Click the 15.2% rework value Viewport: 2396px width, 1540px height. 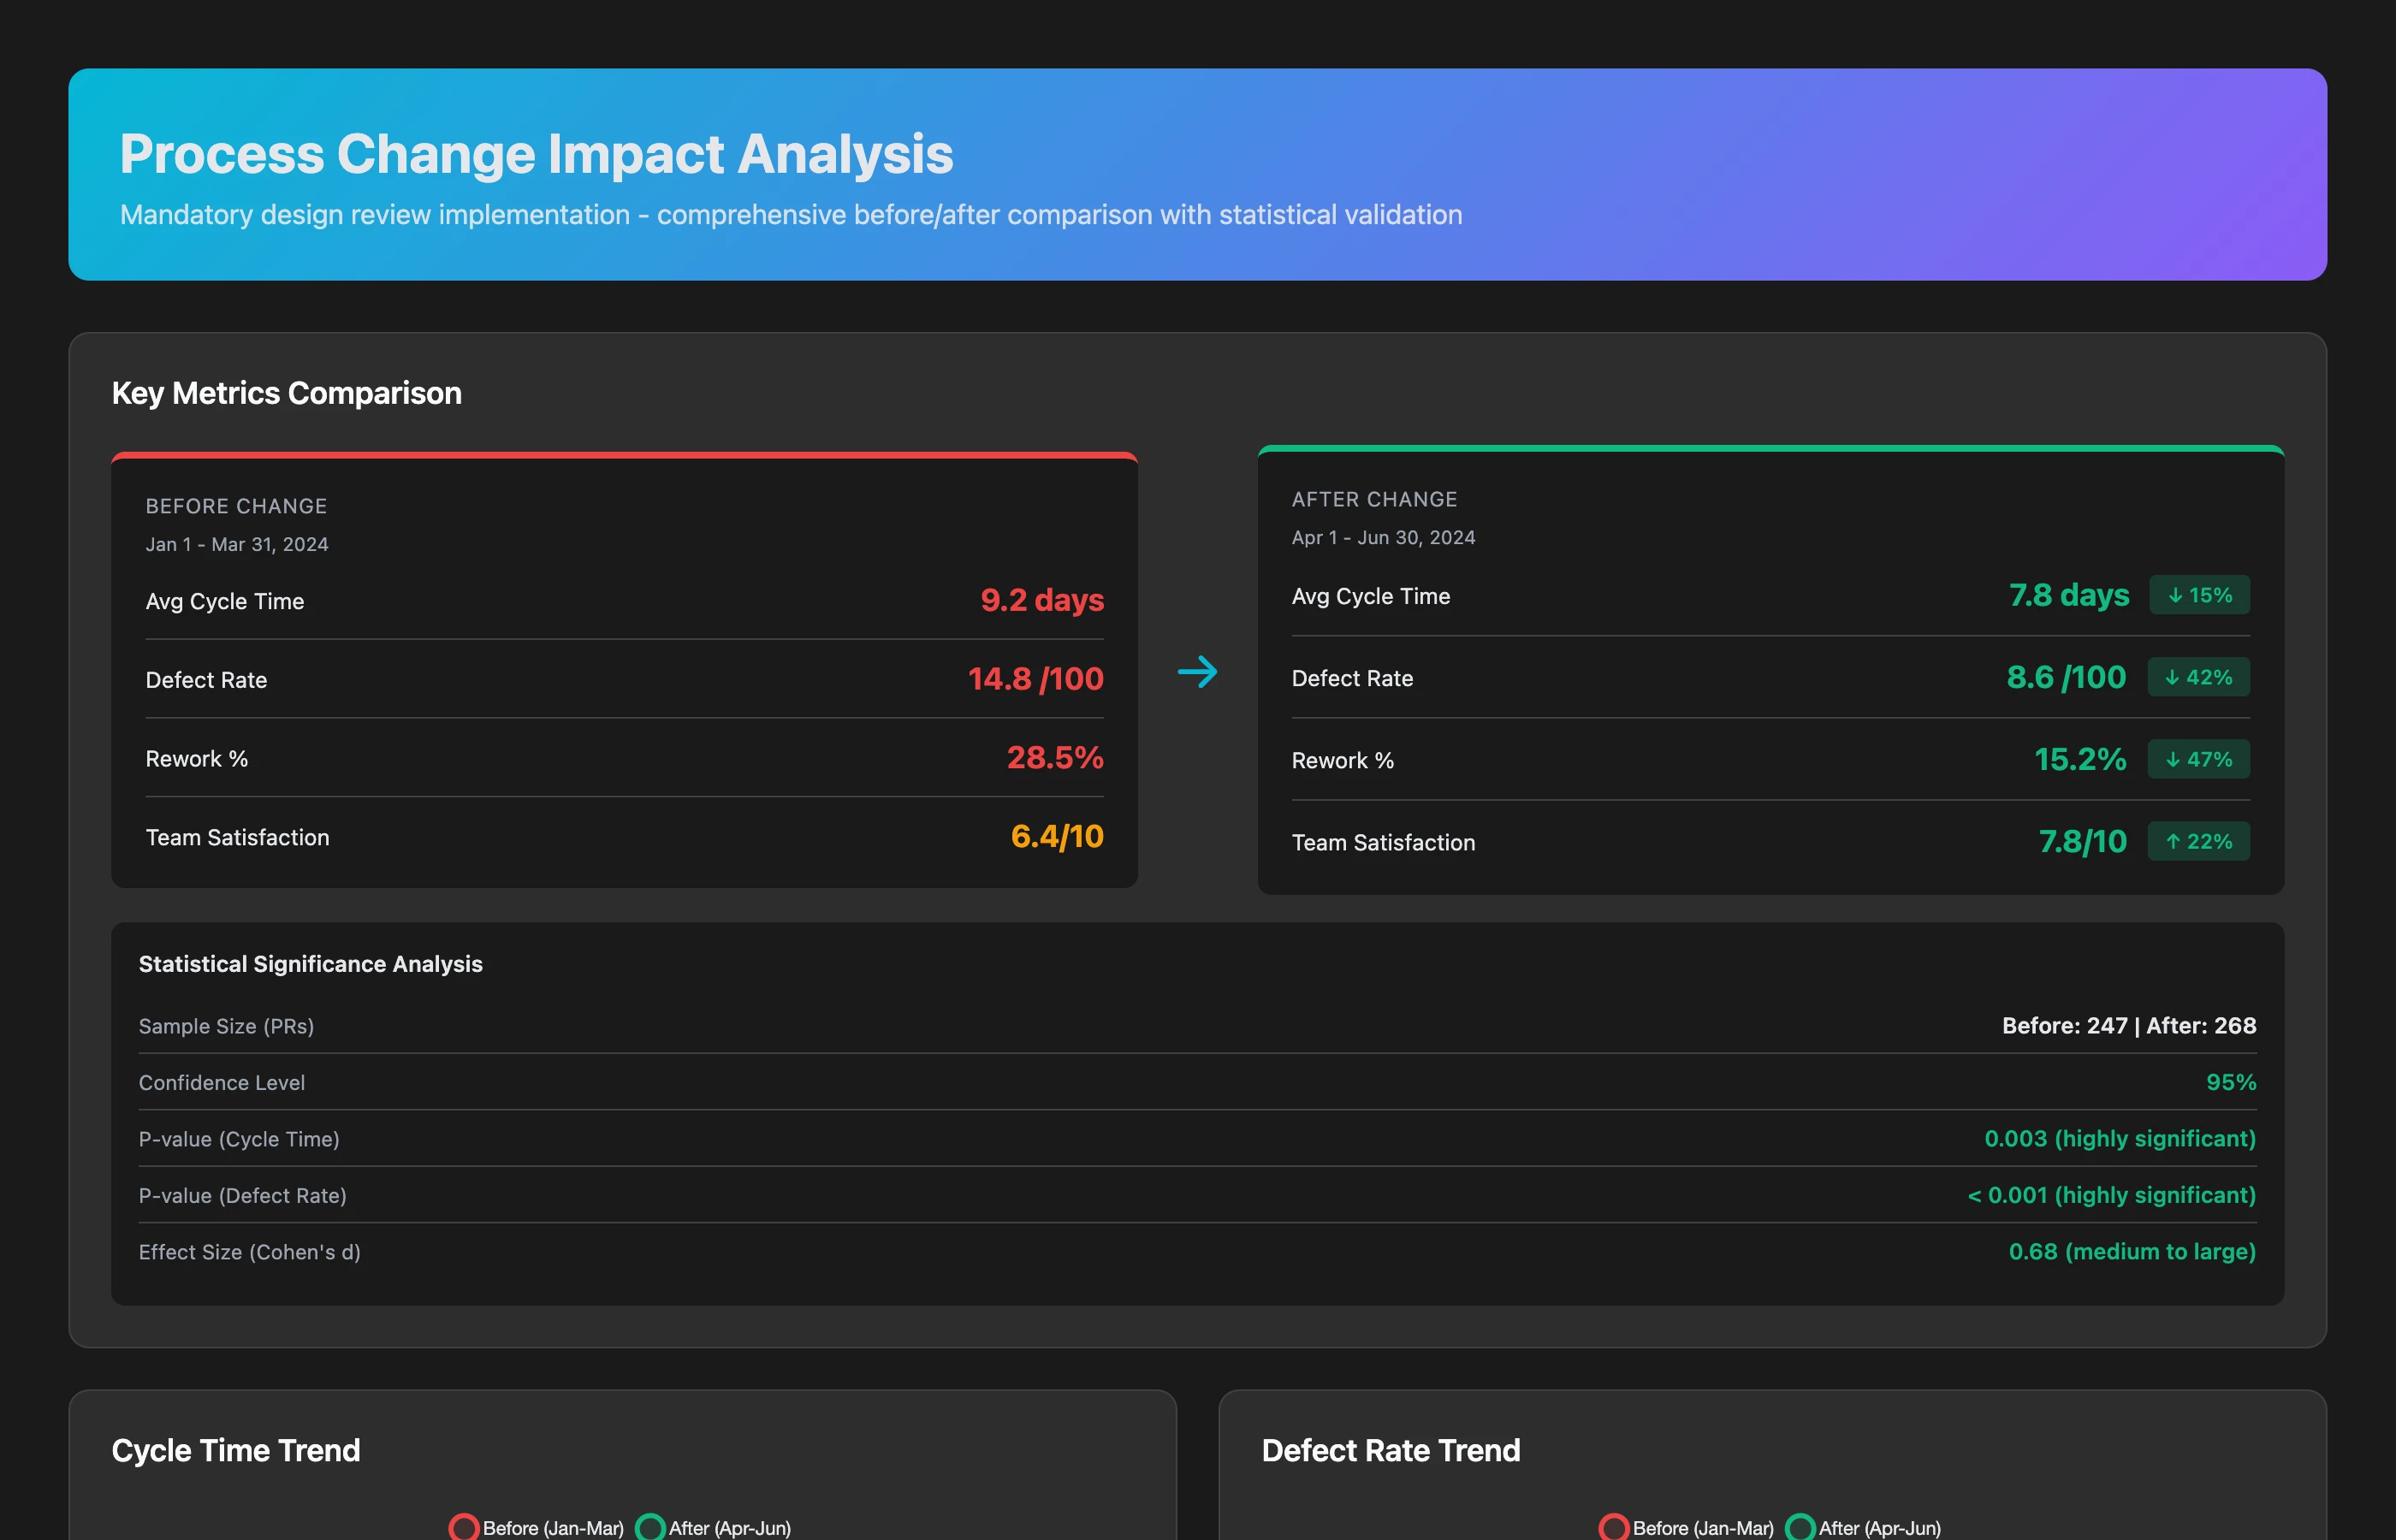2080,759
